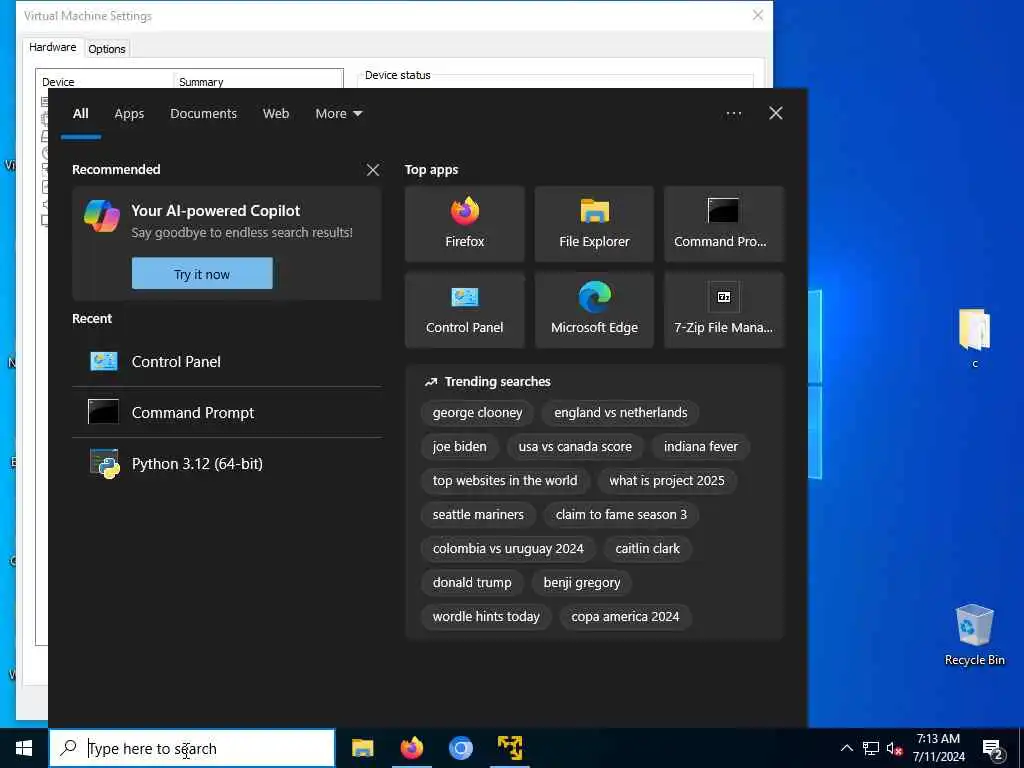The height and width of the screenshot is (768, 1024).
Task: Show hidden system tray icons
Action: 846,748
